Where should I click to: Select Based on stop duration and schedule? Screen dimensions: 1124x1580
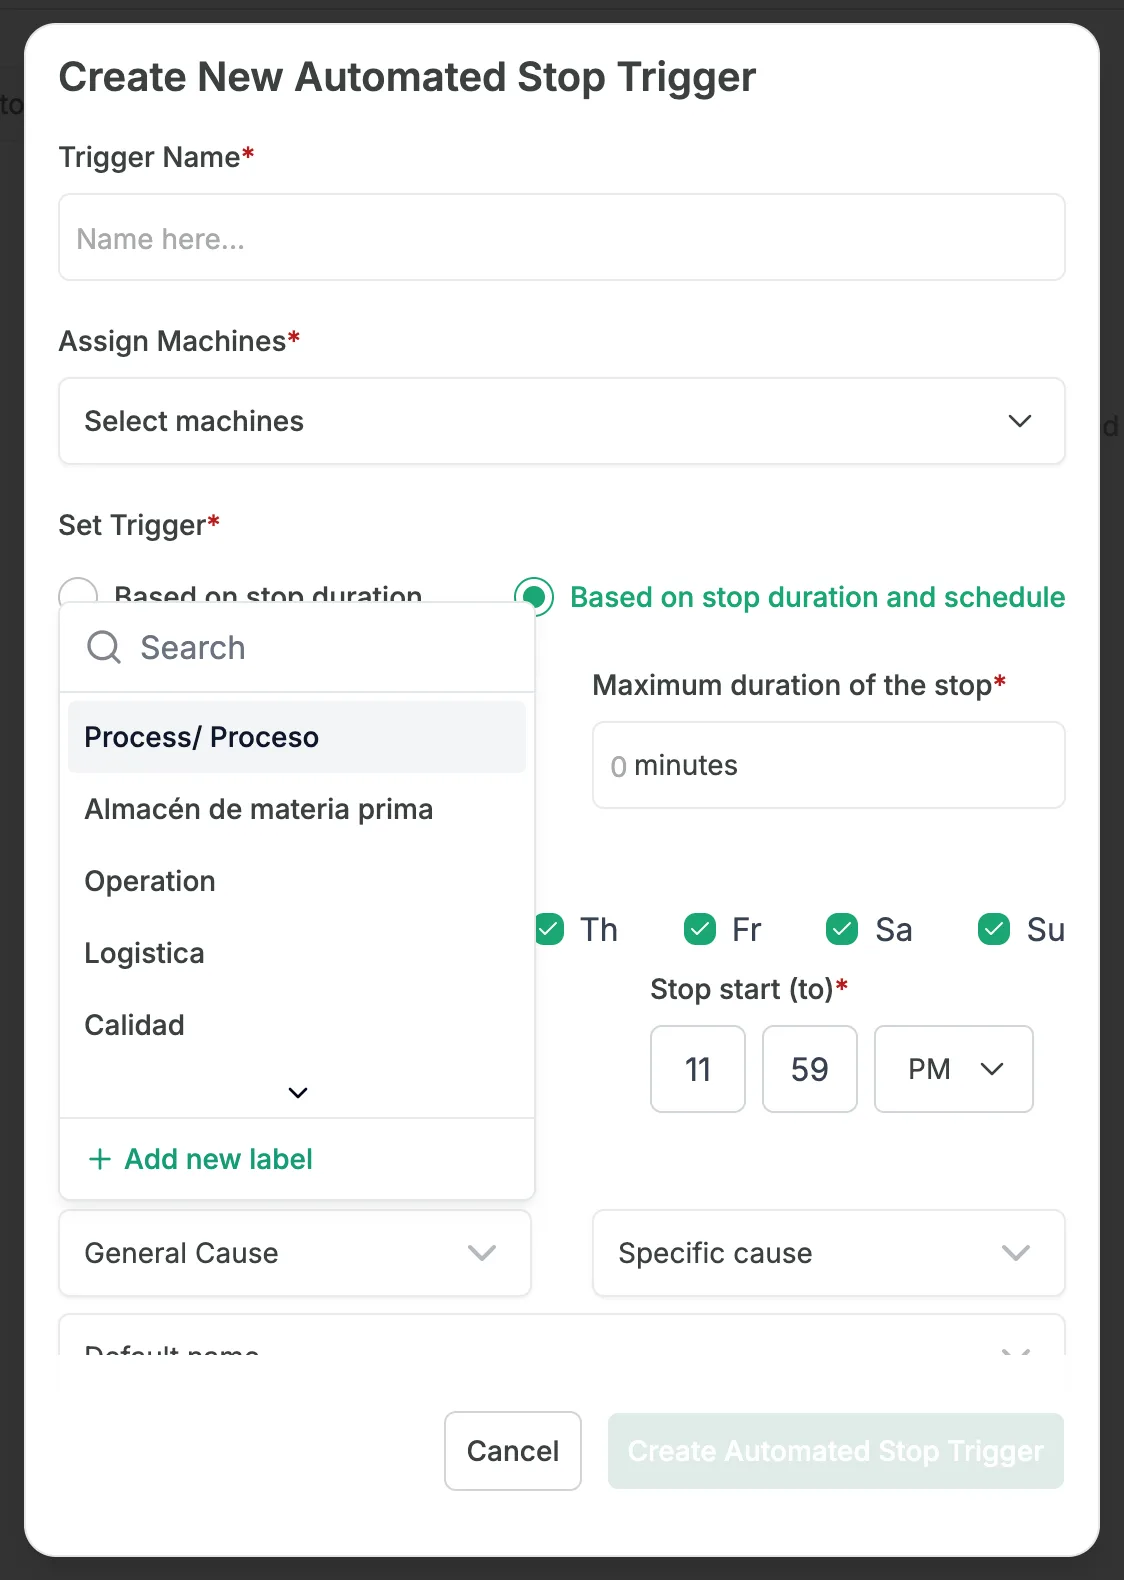(534, 597)
